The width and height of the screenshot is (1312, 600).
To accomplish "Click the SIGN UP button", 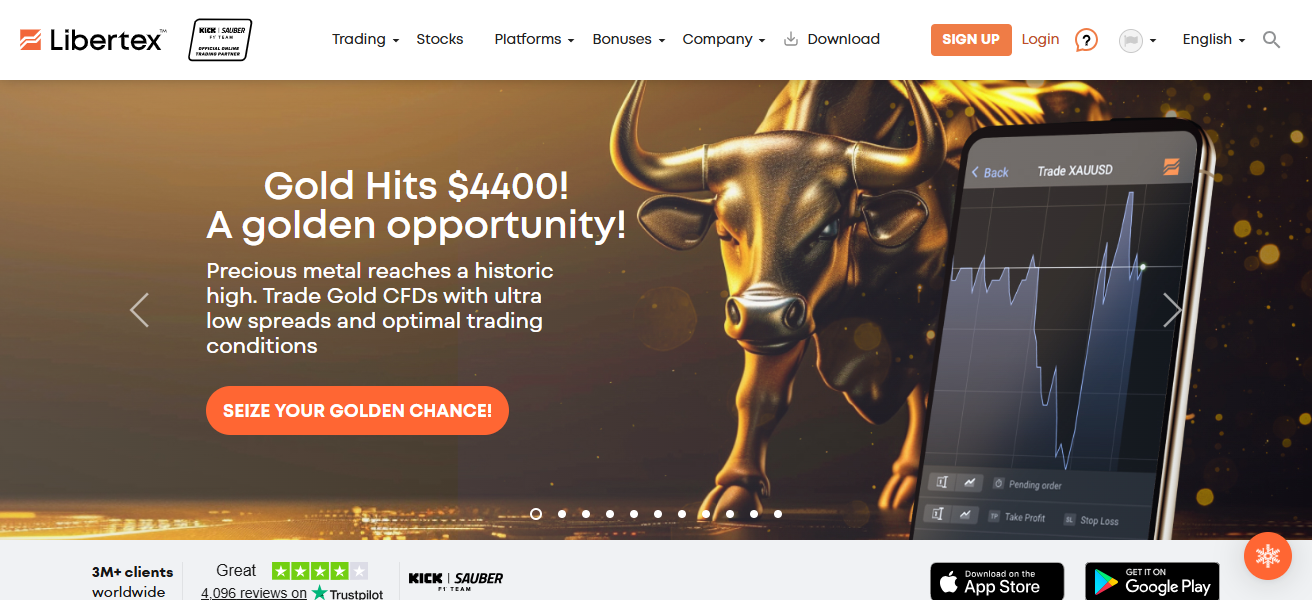I will pyautogui.click(x=971, y=40).
